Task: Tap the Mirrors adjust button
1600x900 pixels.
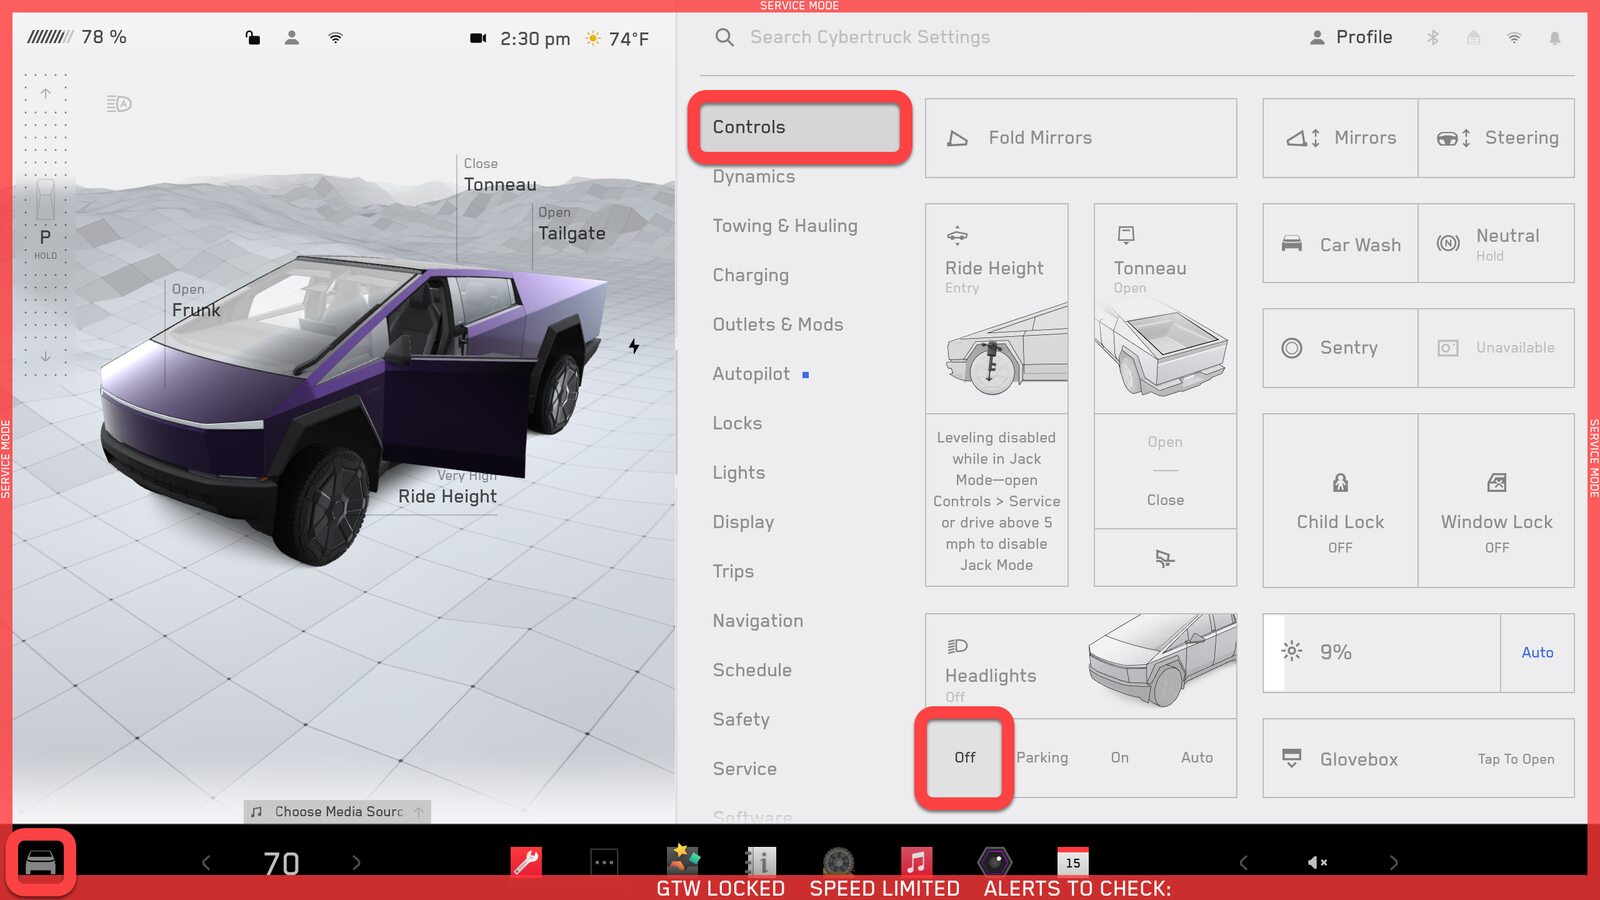Action: (1340, 138)
